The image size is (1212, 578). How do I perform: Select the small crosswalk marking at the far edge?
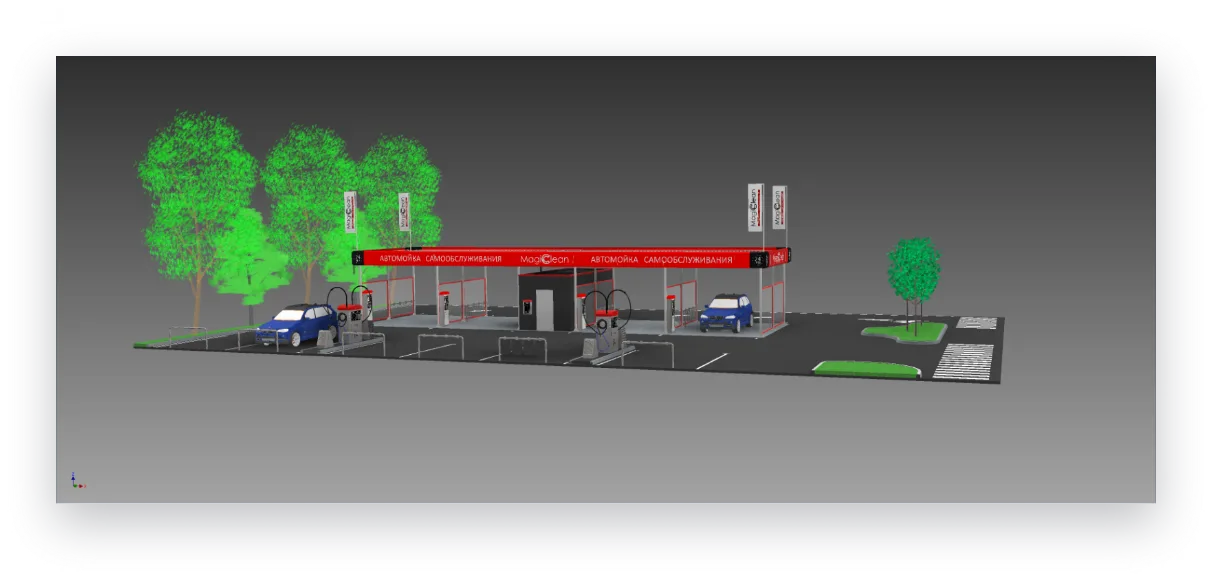point(977,322)
